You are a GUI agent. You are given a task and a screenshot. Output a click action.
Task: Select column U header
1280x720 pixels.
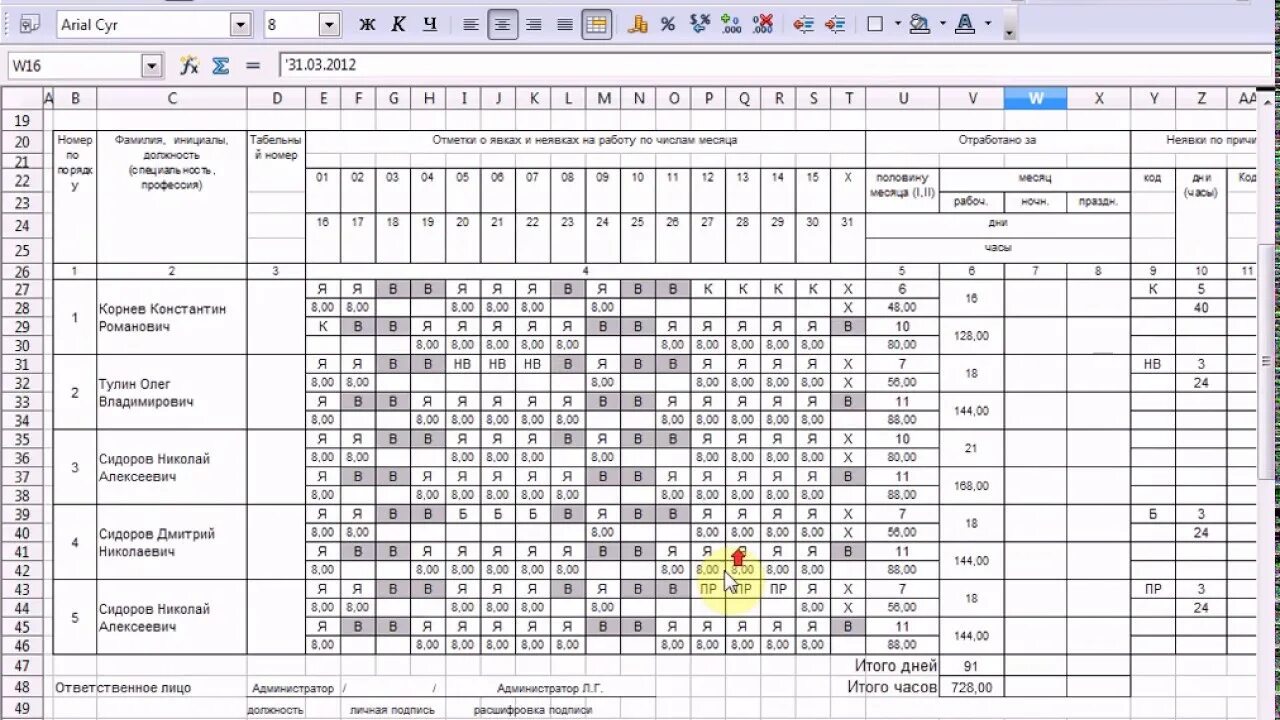[x=903, y=98]
